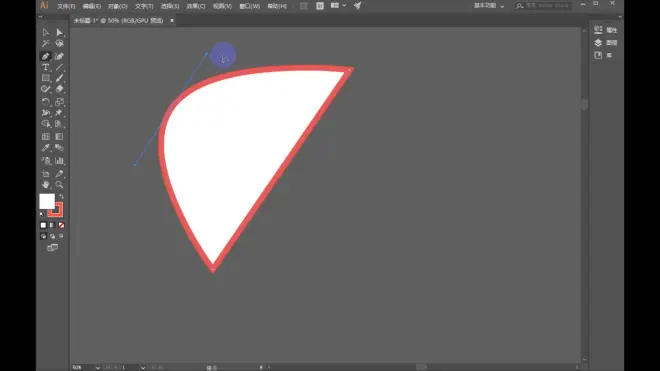Select the Selection tool arrow
Viewport: 660px width, 371px height.
click(x=45, y=32)
